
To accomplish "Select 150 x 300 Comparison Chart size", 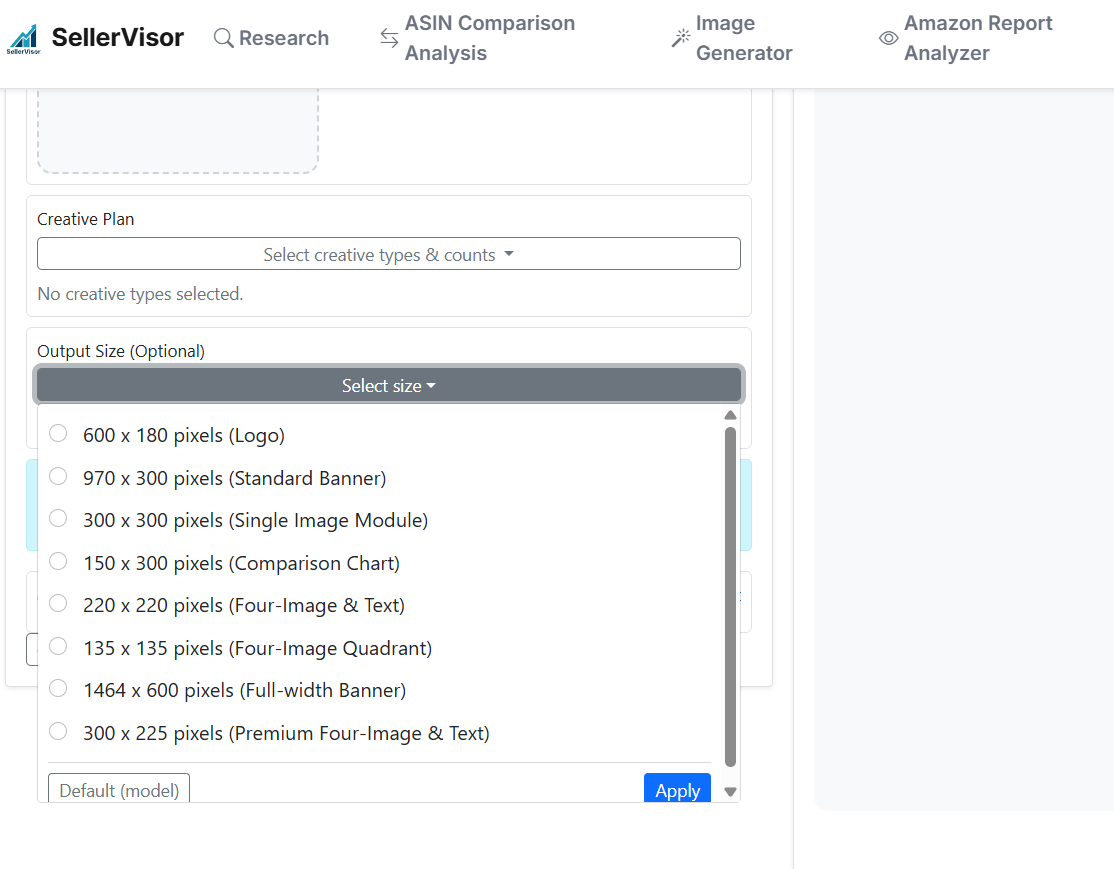I will point(58,561).
